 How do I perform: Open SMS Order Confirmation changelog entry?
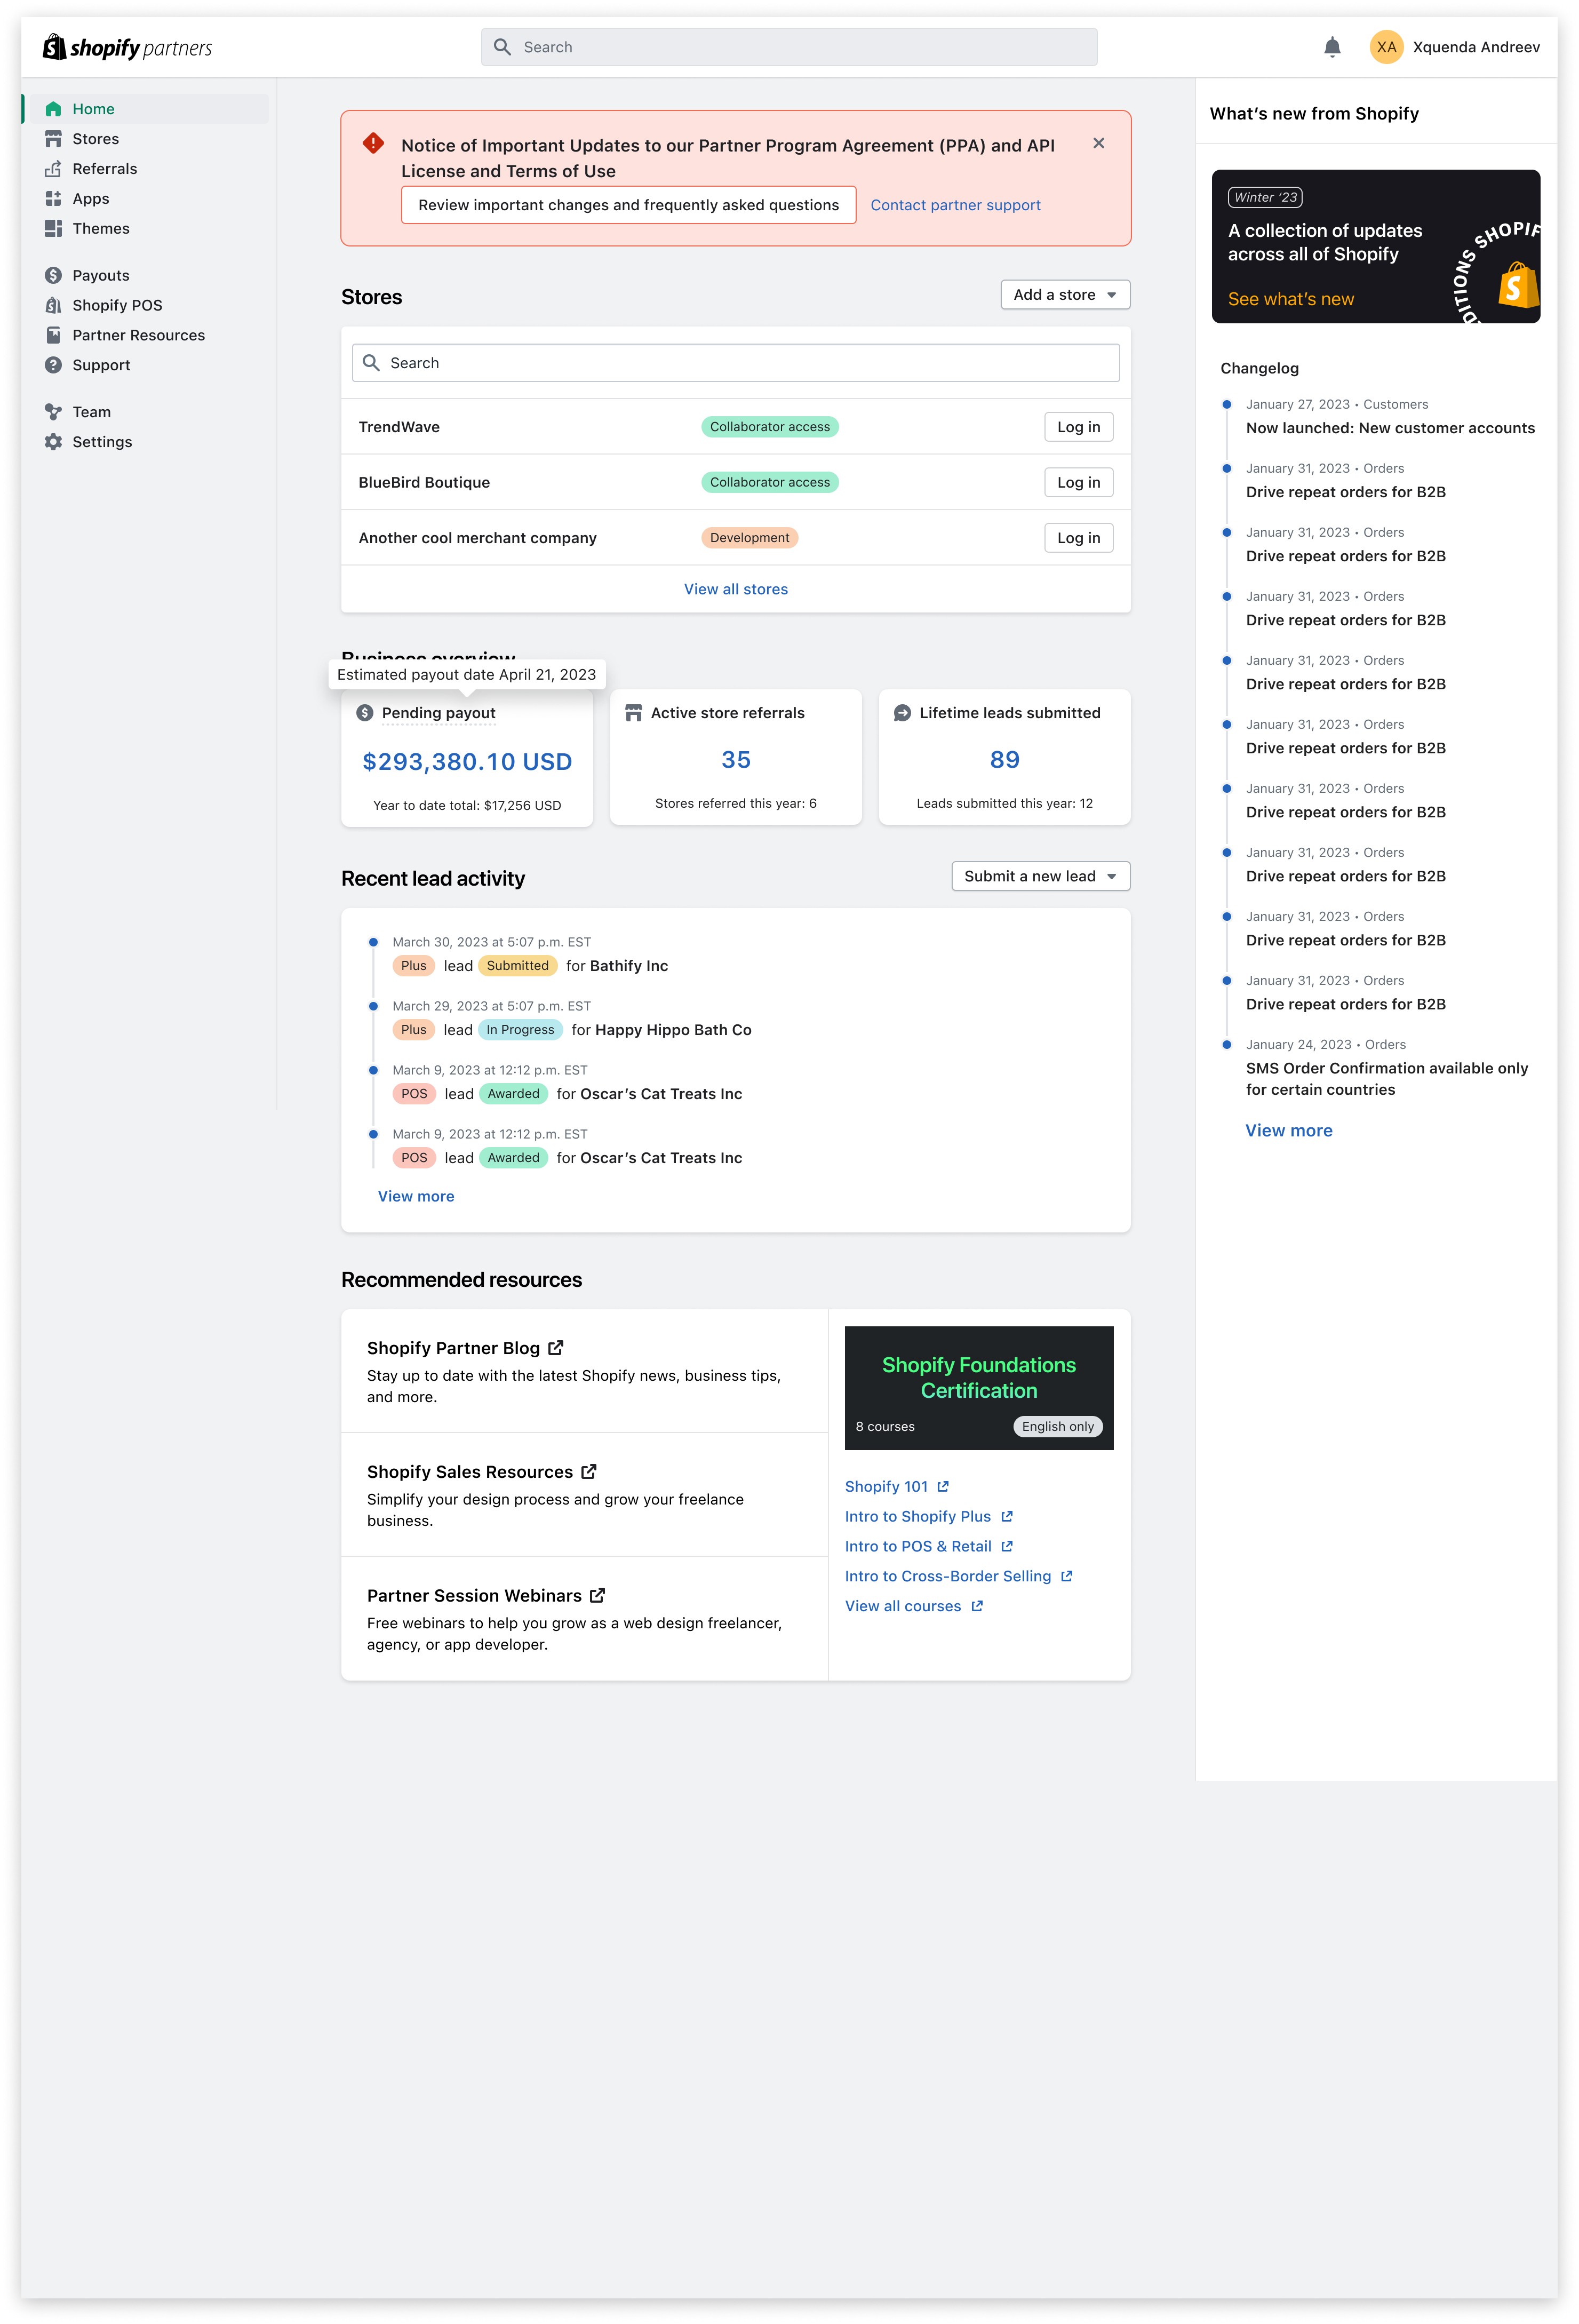coord(1387,1079)
